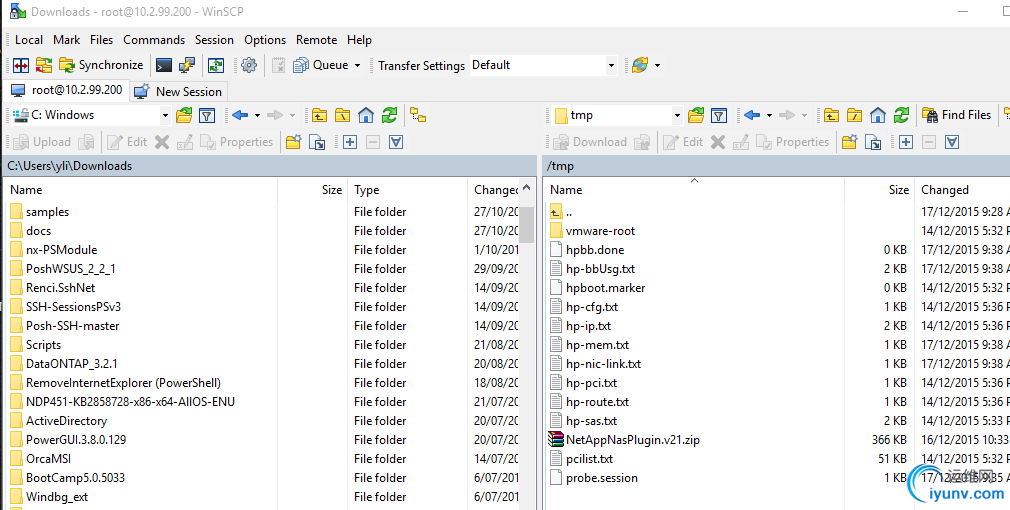Sort remote files by Size column
Viewport: 1010px width, 510px height.
[x=880, y=190]
